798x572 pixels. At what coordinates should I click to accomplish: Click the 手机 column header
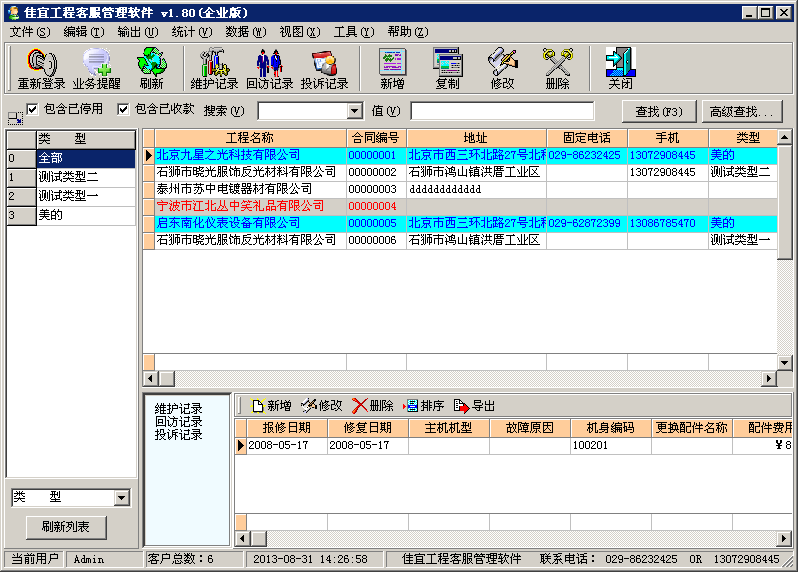click(x=668, y=138)
